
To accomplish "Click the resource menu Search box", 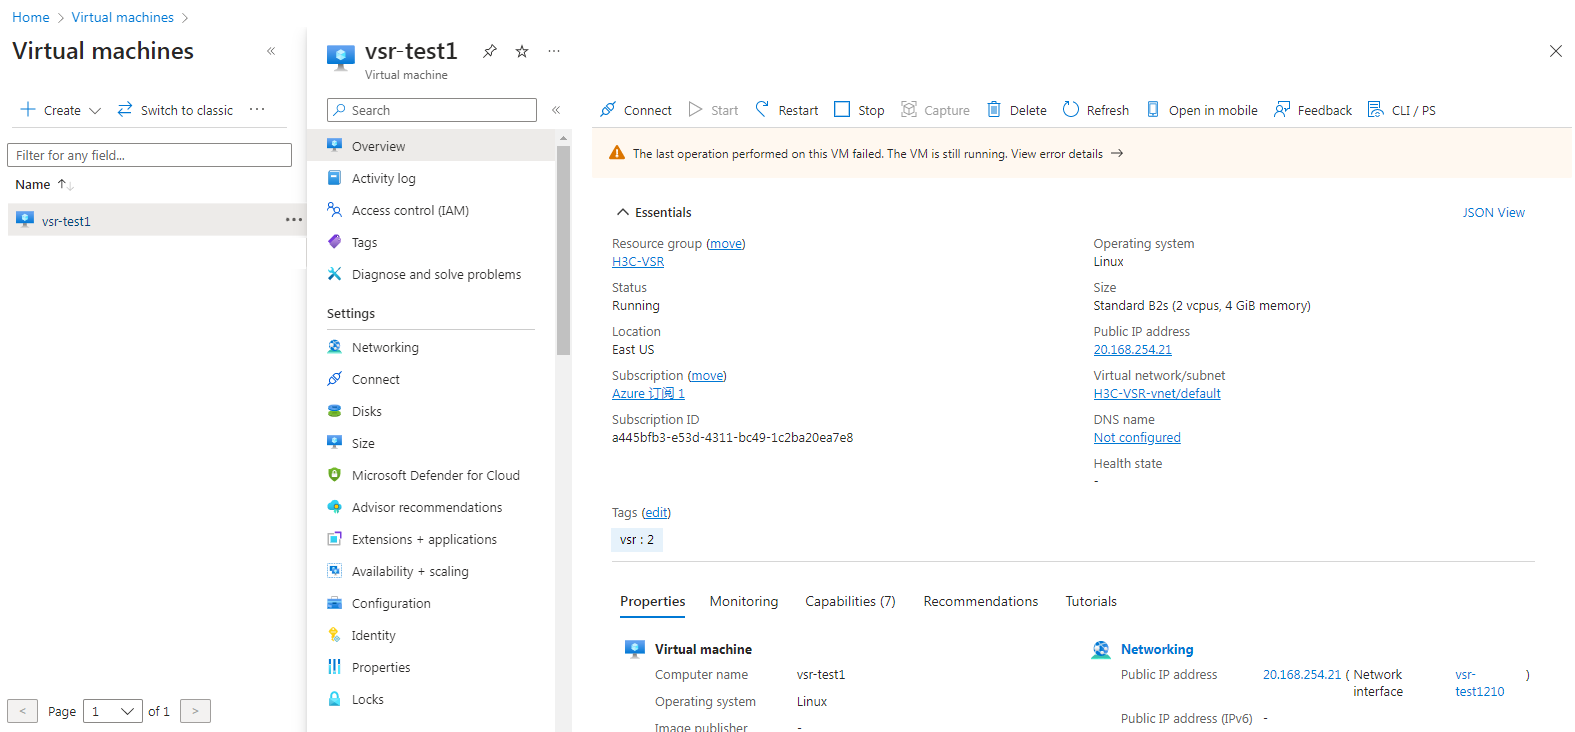I will pyautogui.click(x=432, y=110).
